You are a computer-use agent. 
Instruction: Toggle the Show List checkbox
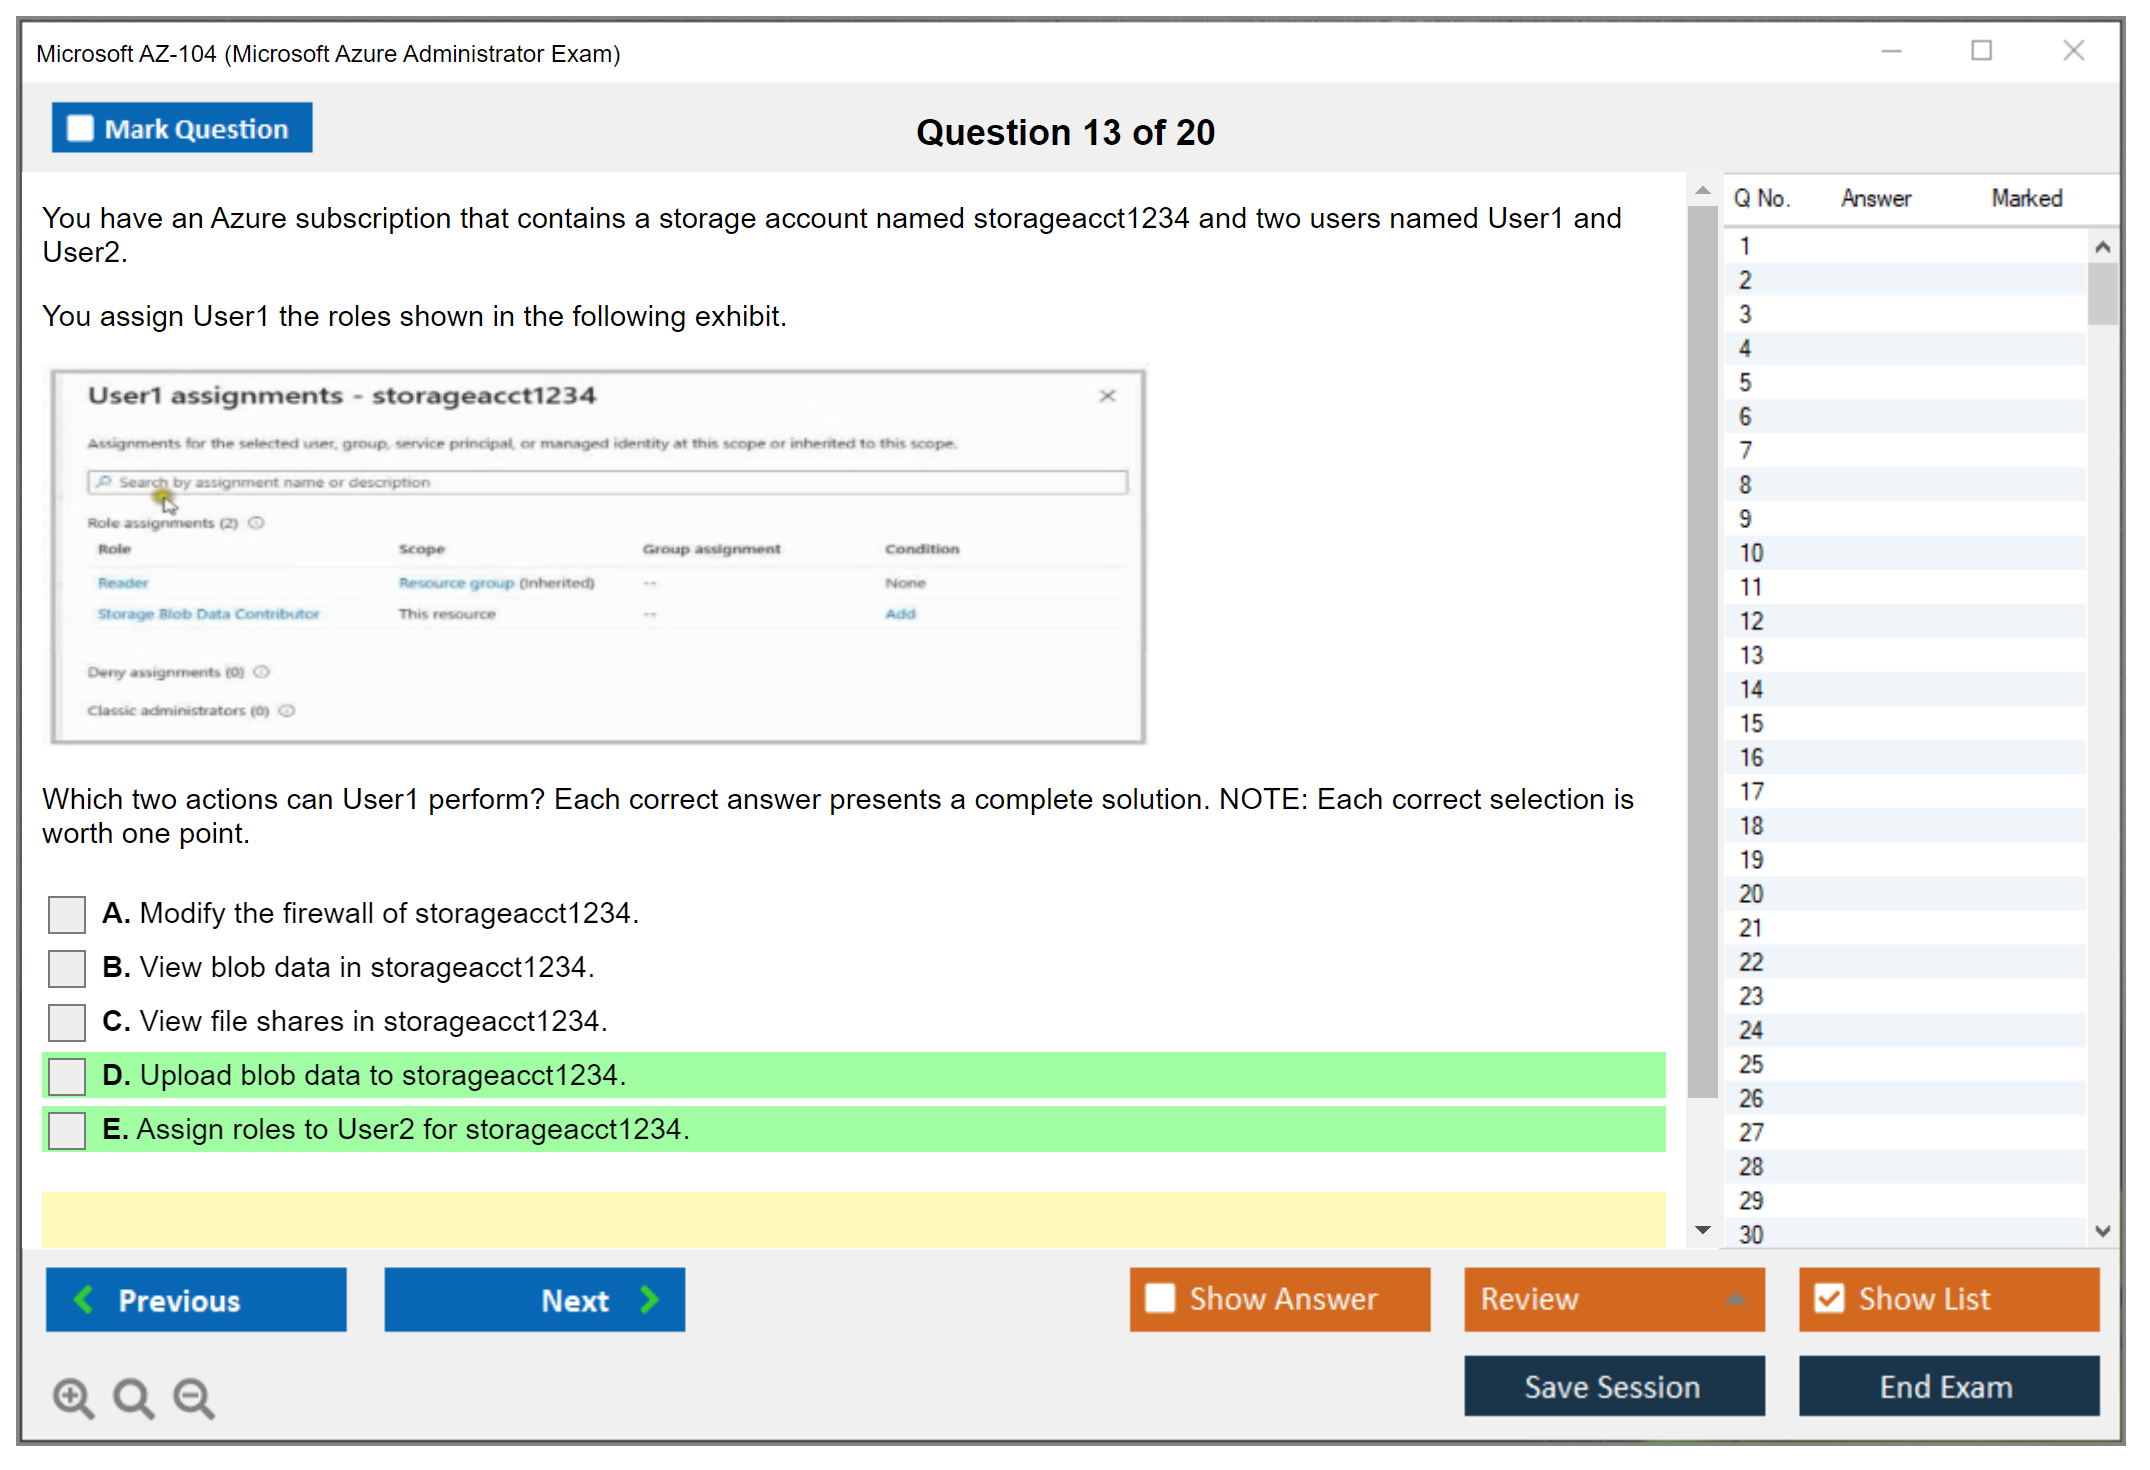pos(1830,1299)
